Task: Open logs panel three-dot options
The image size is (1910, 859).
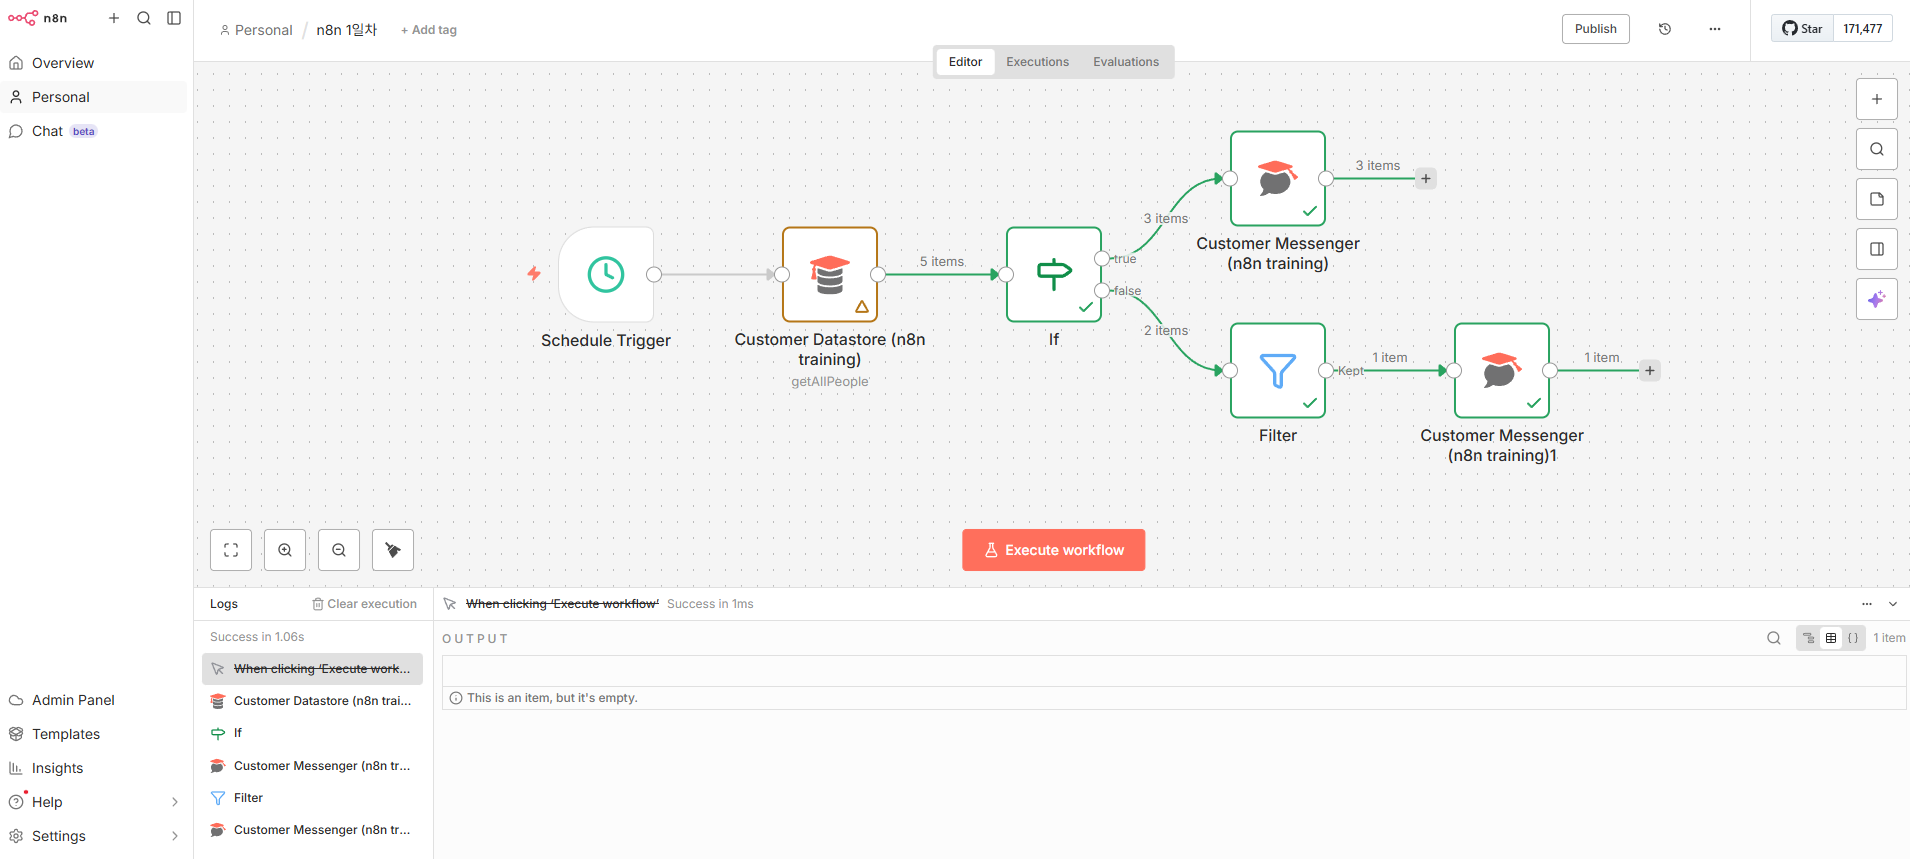Action: click(1867, 604)
